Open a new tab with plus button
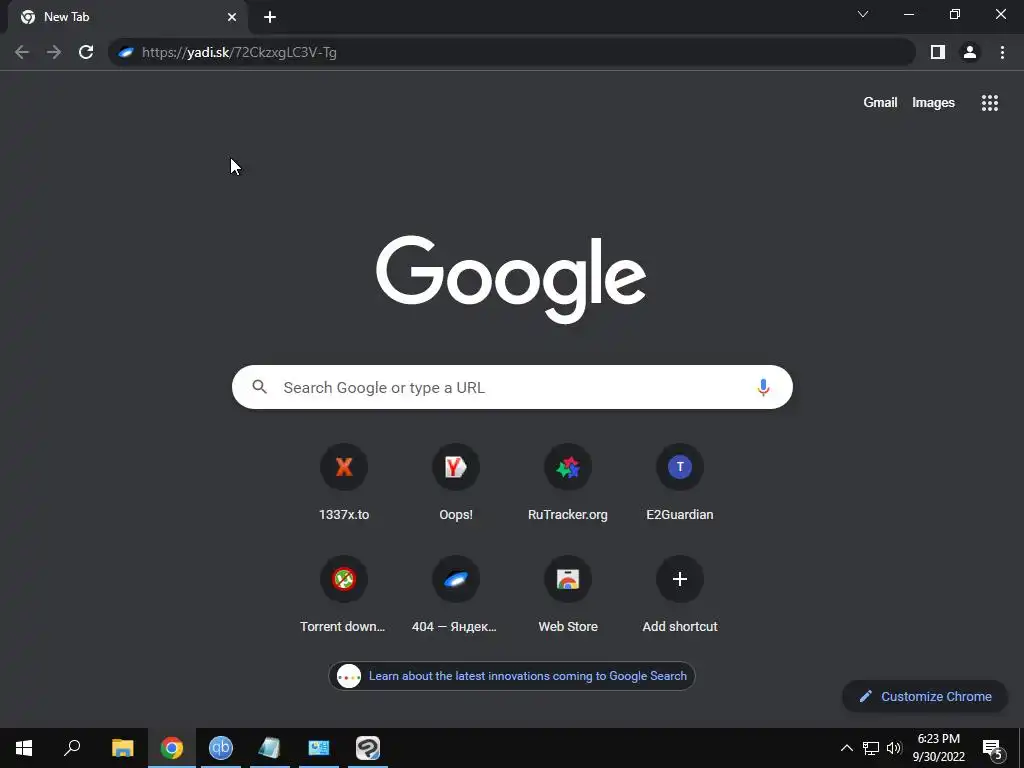Viewport: 1024px width, 768px height. (270, 17)
